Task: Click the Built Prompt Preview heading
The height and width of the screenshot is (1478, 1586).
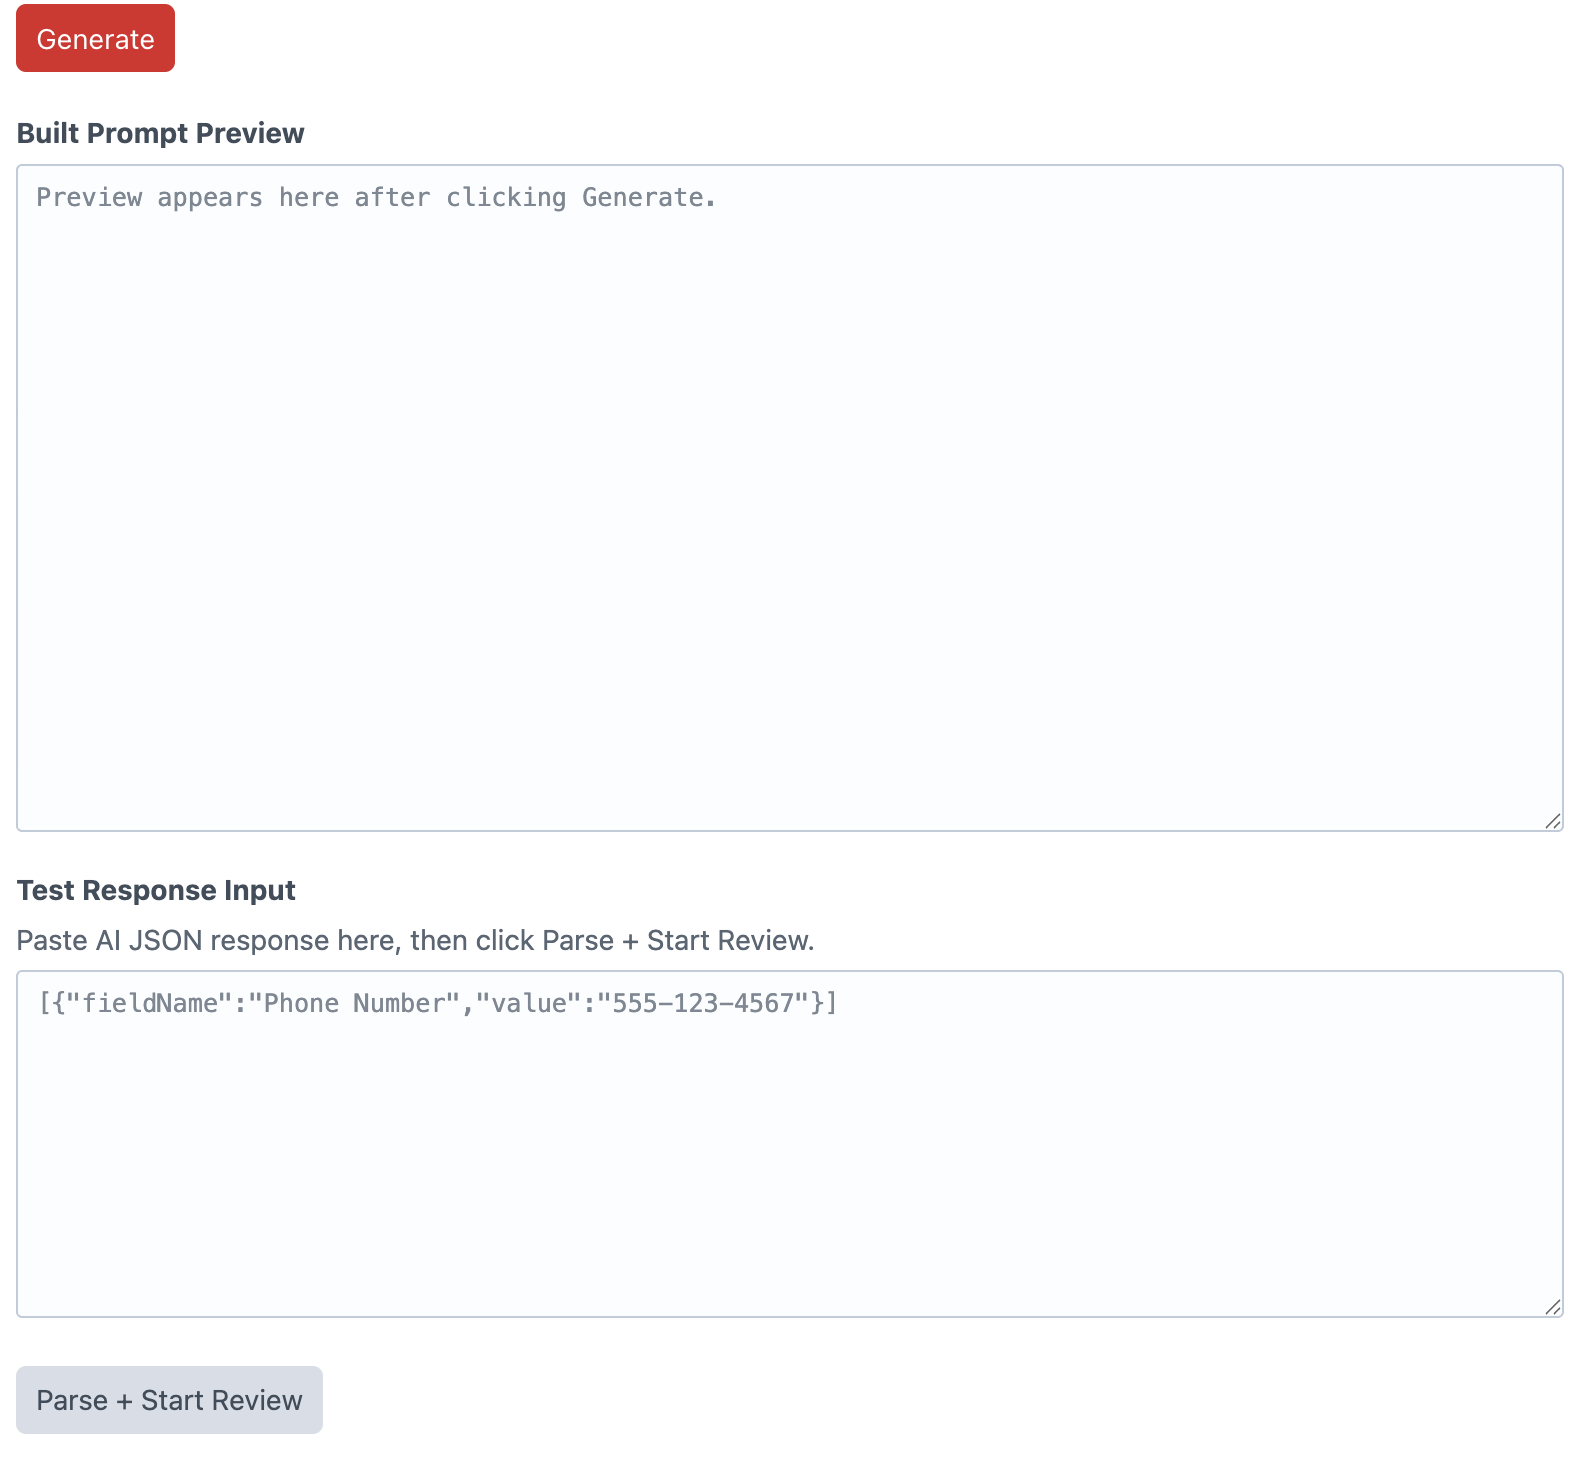Action: [160, 133]
